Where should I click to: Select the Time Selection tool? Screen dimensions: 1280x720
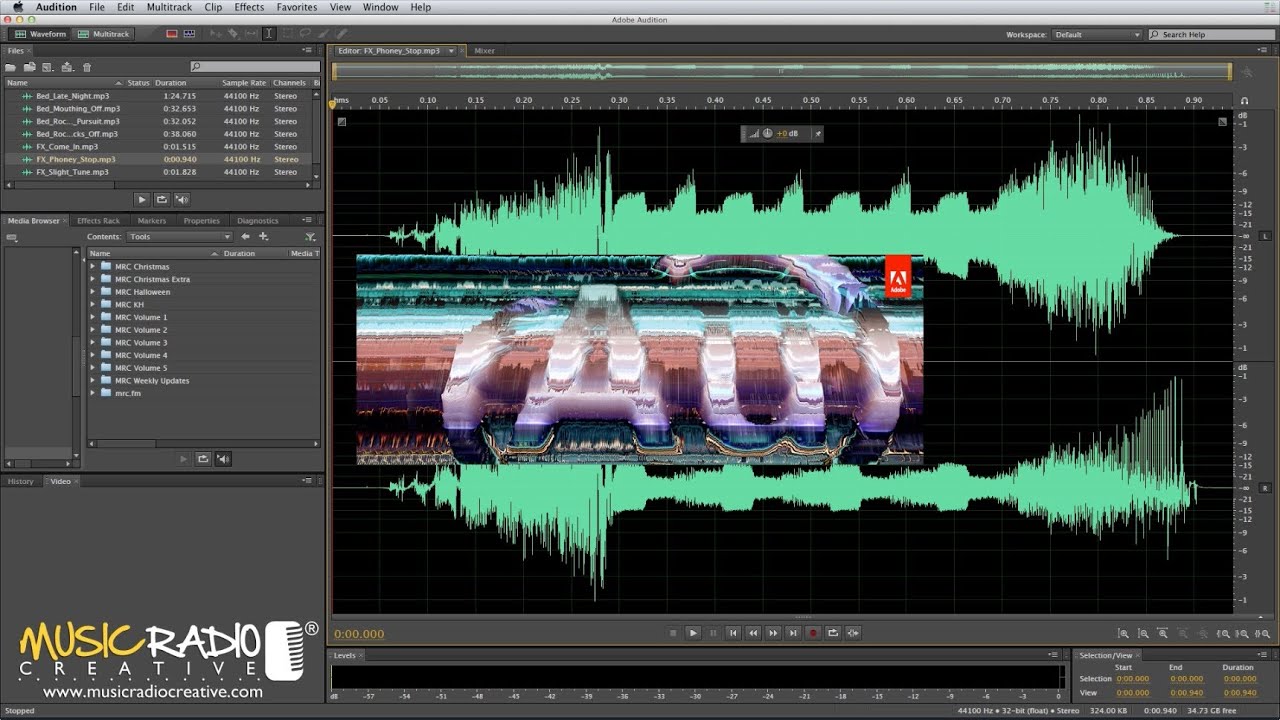coord(269,34)
